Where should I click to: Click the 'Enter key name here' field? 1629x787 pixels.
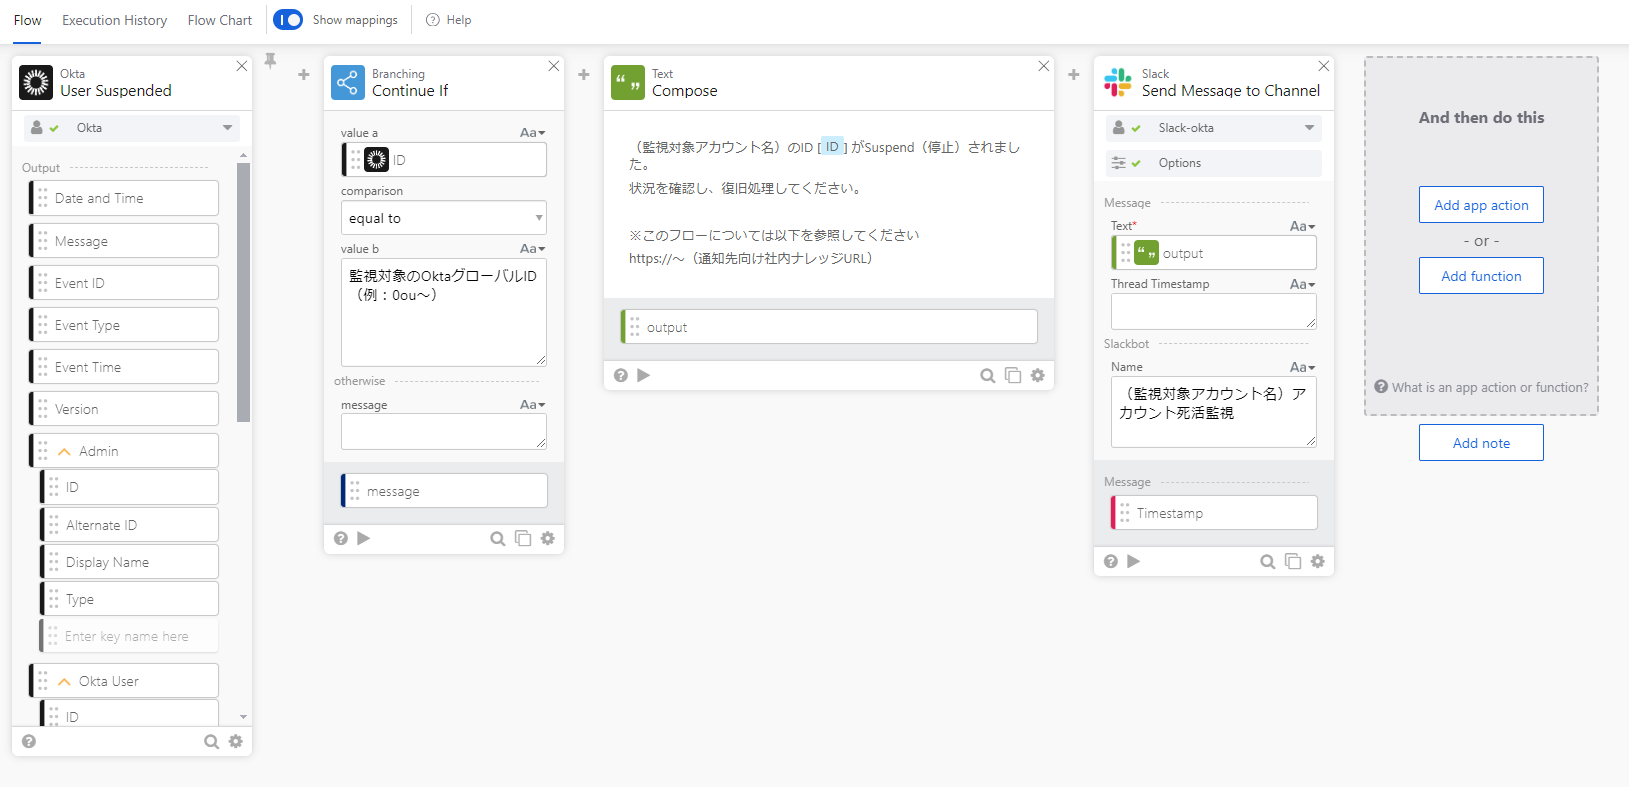coord(129,636)
